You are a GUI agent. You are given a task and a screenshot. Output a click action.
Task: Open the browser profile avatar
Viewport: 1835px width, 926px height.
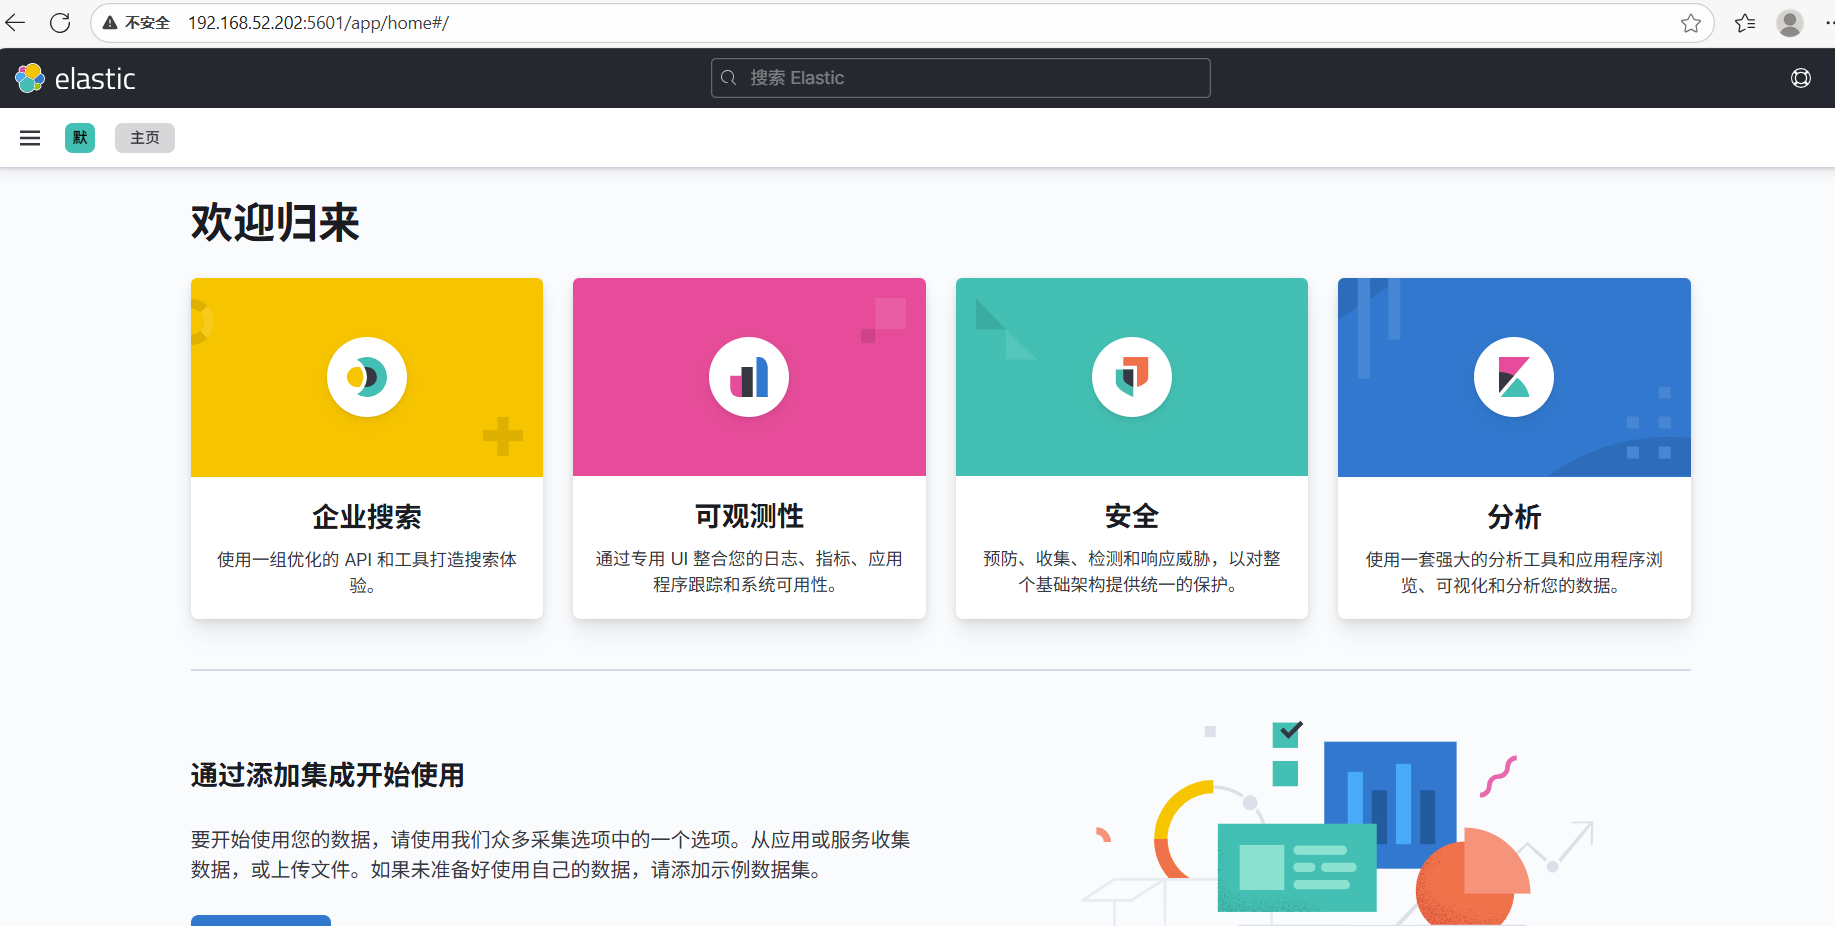(1790, 23)
